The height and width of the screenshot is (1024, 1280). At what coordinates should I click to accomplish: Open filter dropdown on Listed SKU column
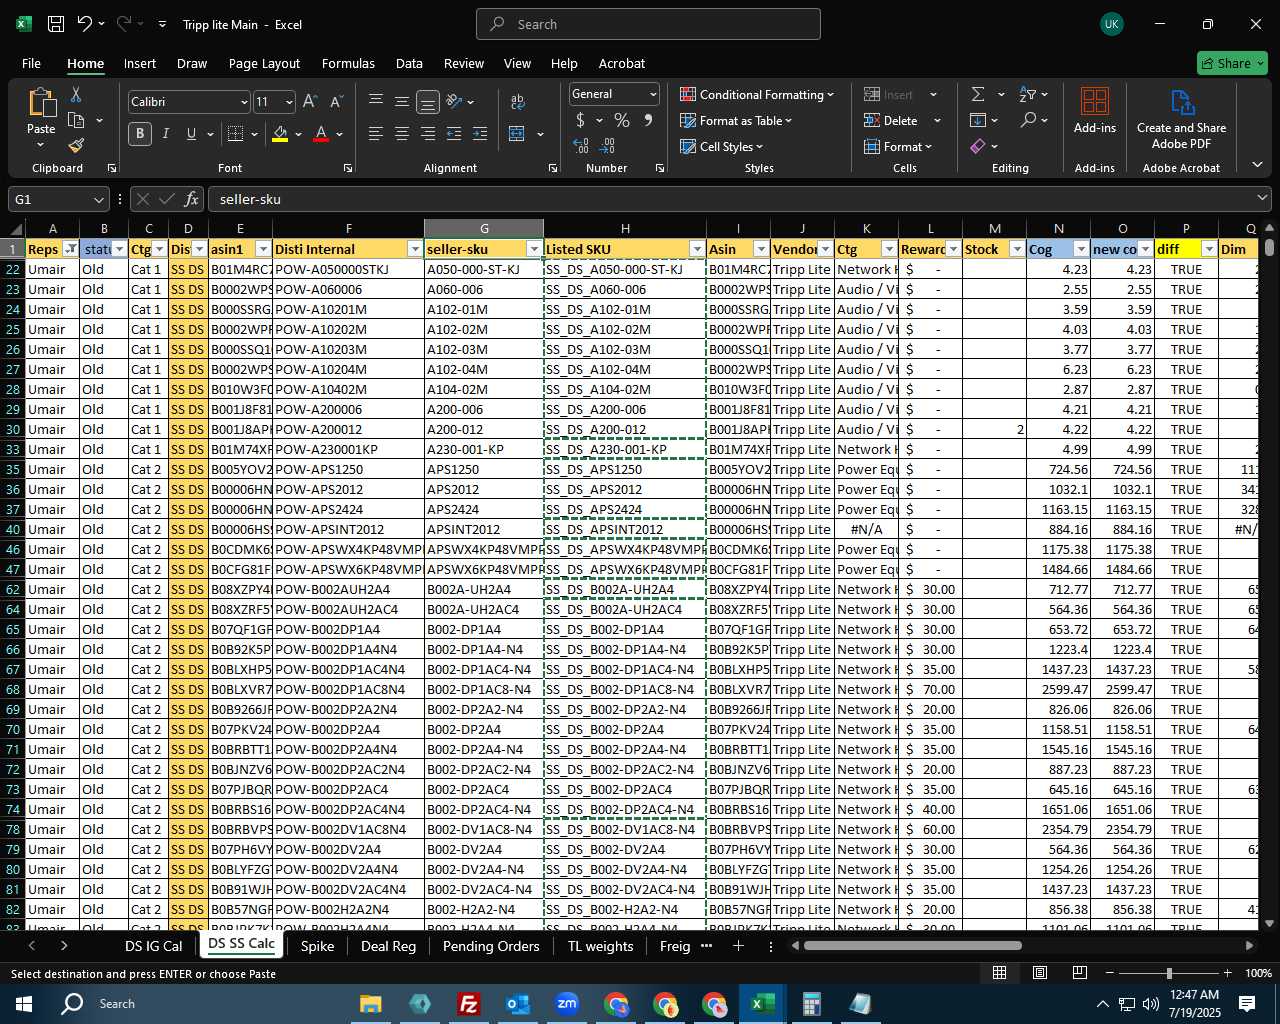pyautogui.click(x=697, y=249)
